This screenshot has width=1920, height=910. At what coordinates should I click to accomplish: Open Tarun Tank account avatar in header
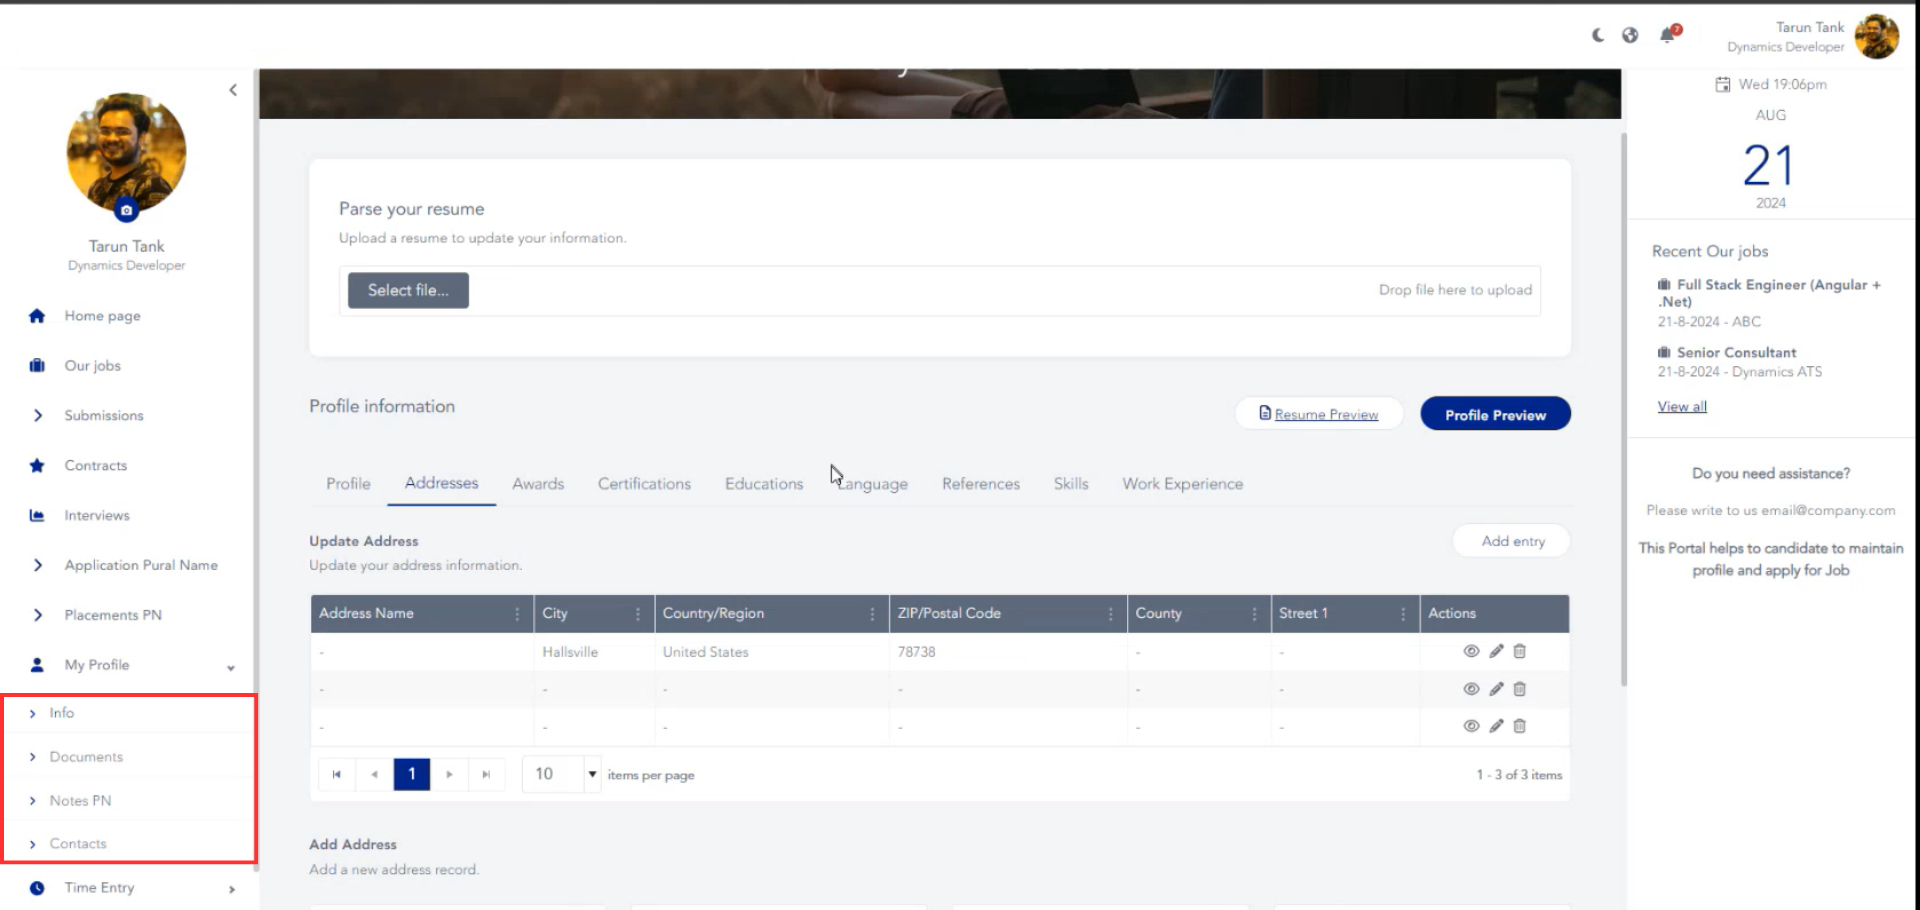coord(1876,37)
